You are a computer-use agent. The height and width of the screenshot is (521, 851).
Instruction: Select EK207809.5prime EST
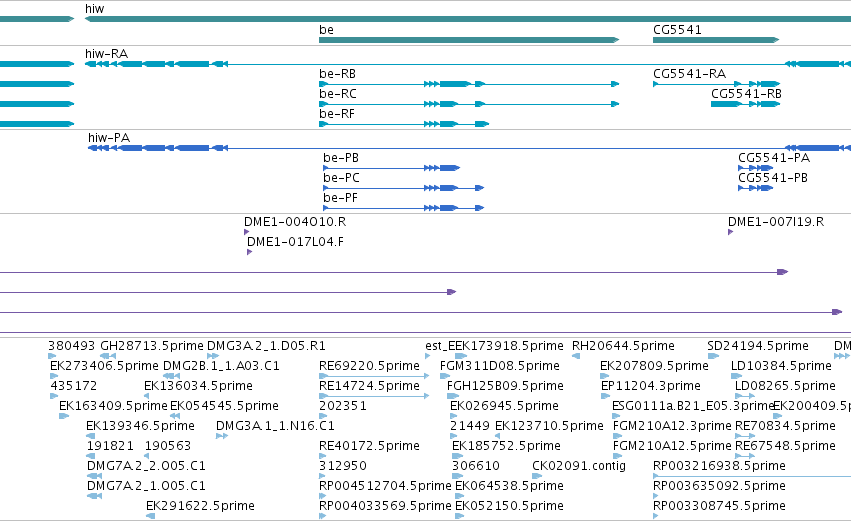tap(605, 376)
